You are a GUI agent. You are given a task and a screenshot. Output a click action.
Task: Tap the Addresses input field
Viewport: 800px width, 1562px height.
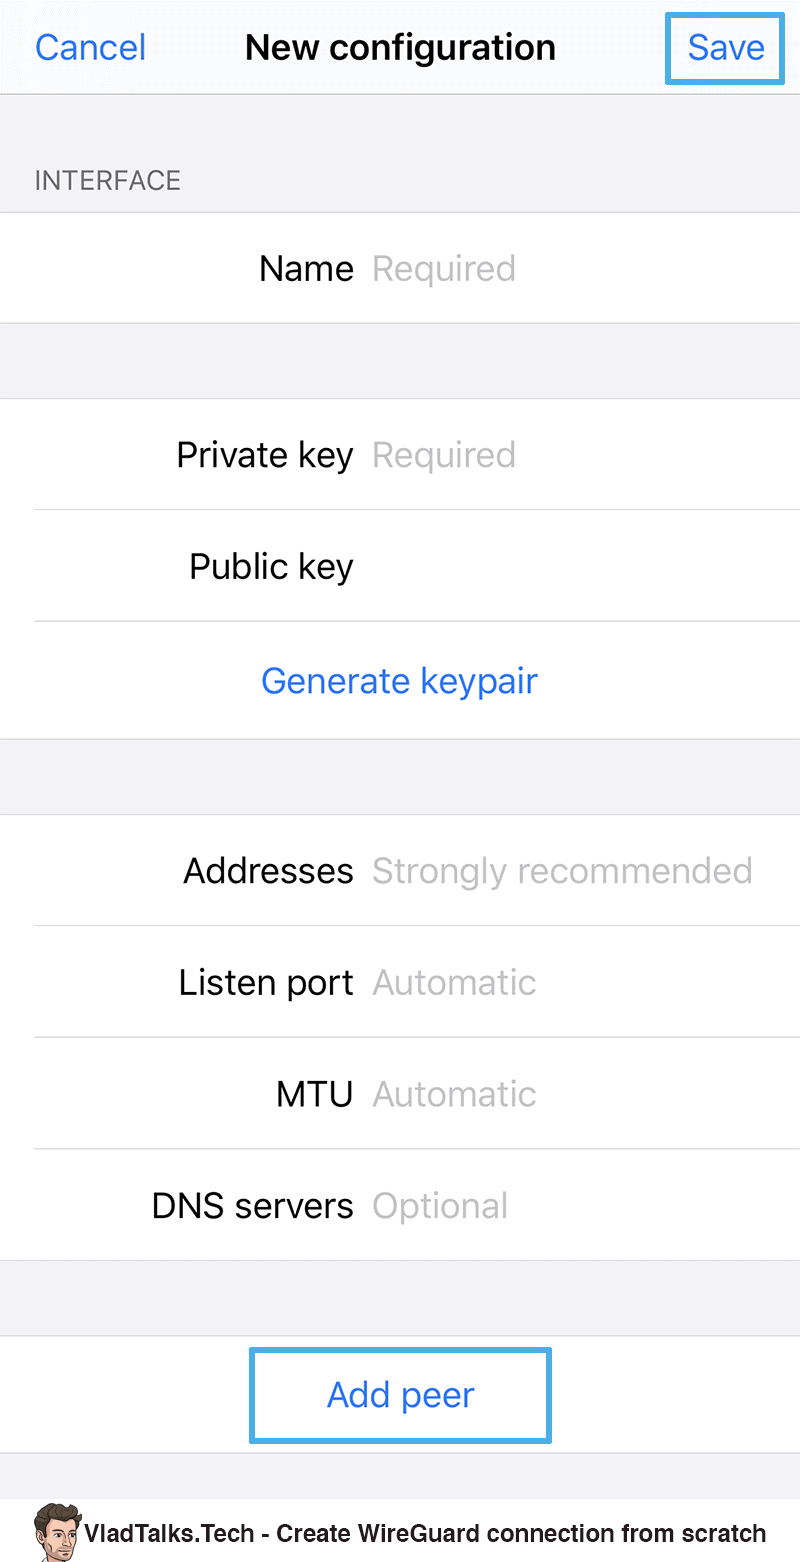[562, 870]
